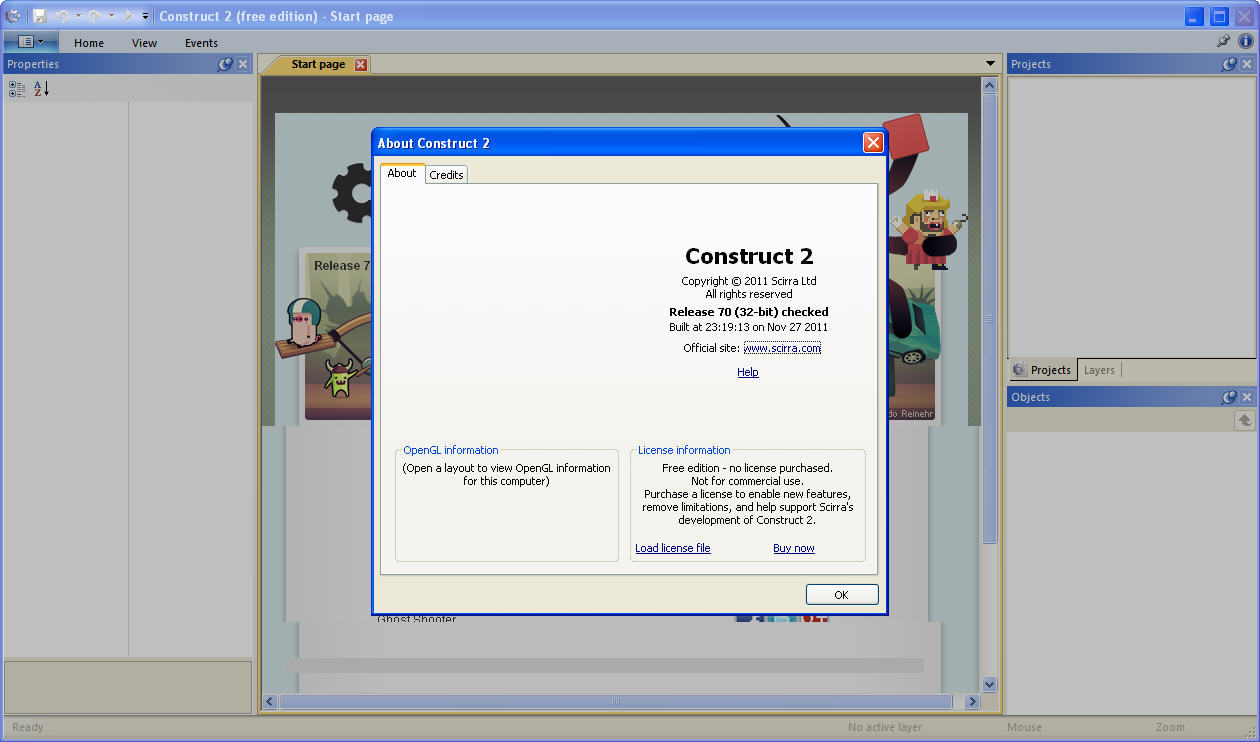Click the horizontal scrollbar thumb on Start page
Image resolution: width=1260 pixels, height=742 pixels.
(615, 702)
